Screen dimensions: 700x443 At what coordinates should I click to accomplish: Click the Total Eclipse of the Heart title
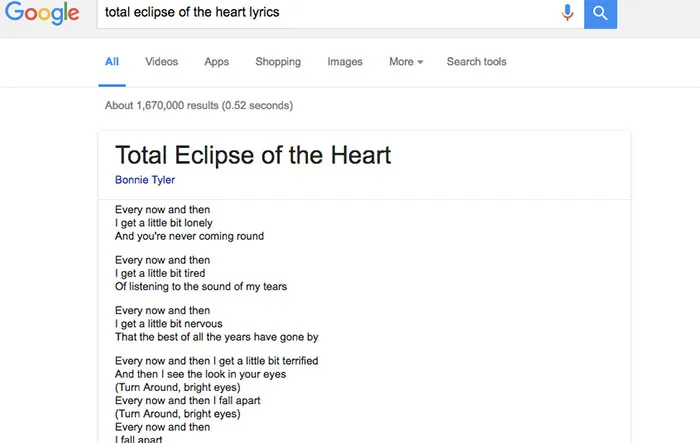coord(253,155)
